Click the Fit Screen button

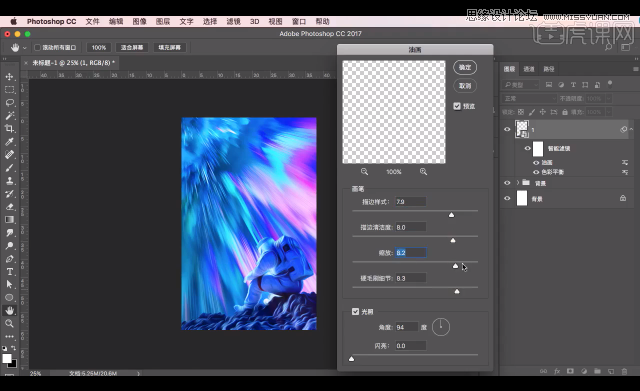[x=132, y=47]
